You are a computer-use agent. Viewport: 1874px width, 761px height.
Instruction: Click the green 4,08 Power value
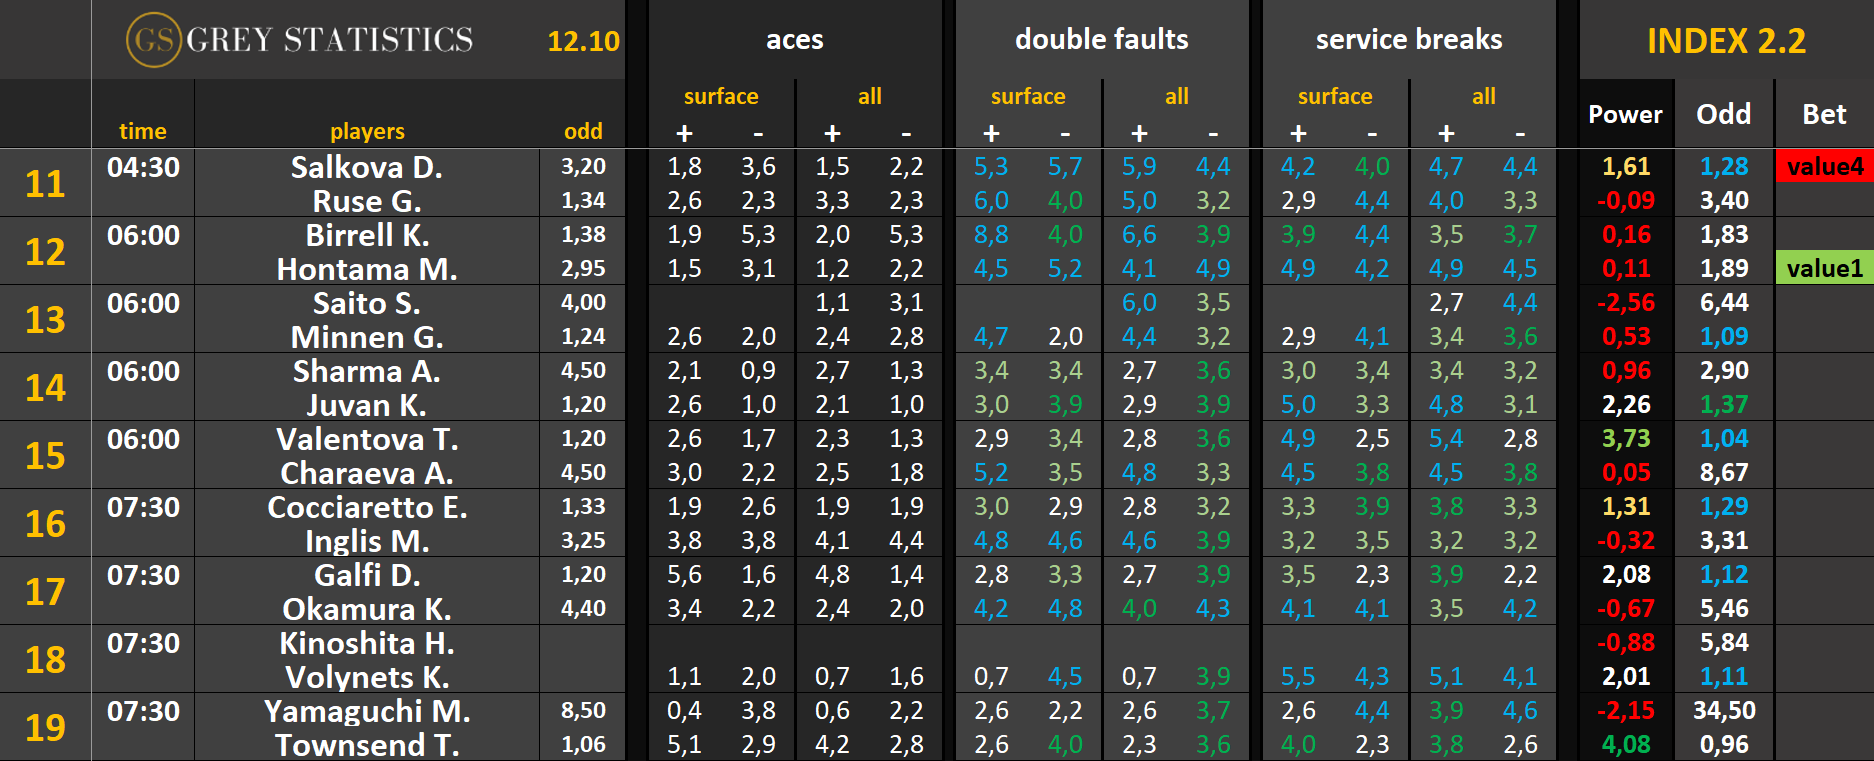click(1625, 745)
